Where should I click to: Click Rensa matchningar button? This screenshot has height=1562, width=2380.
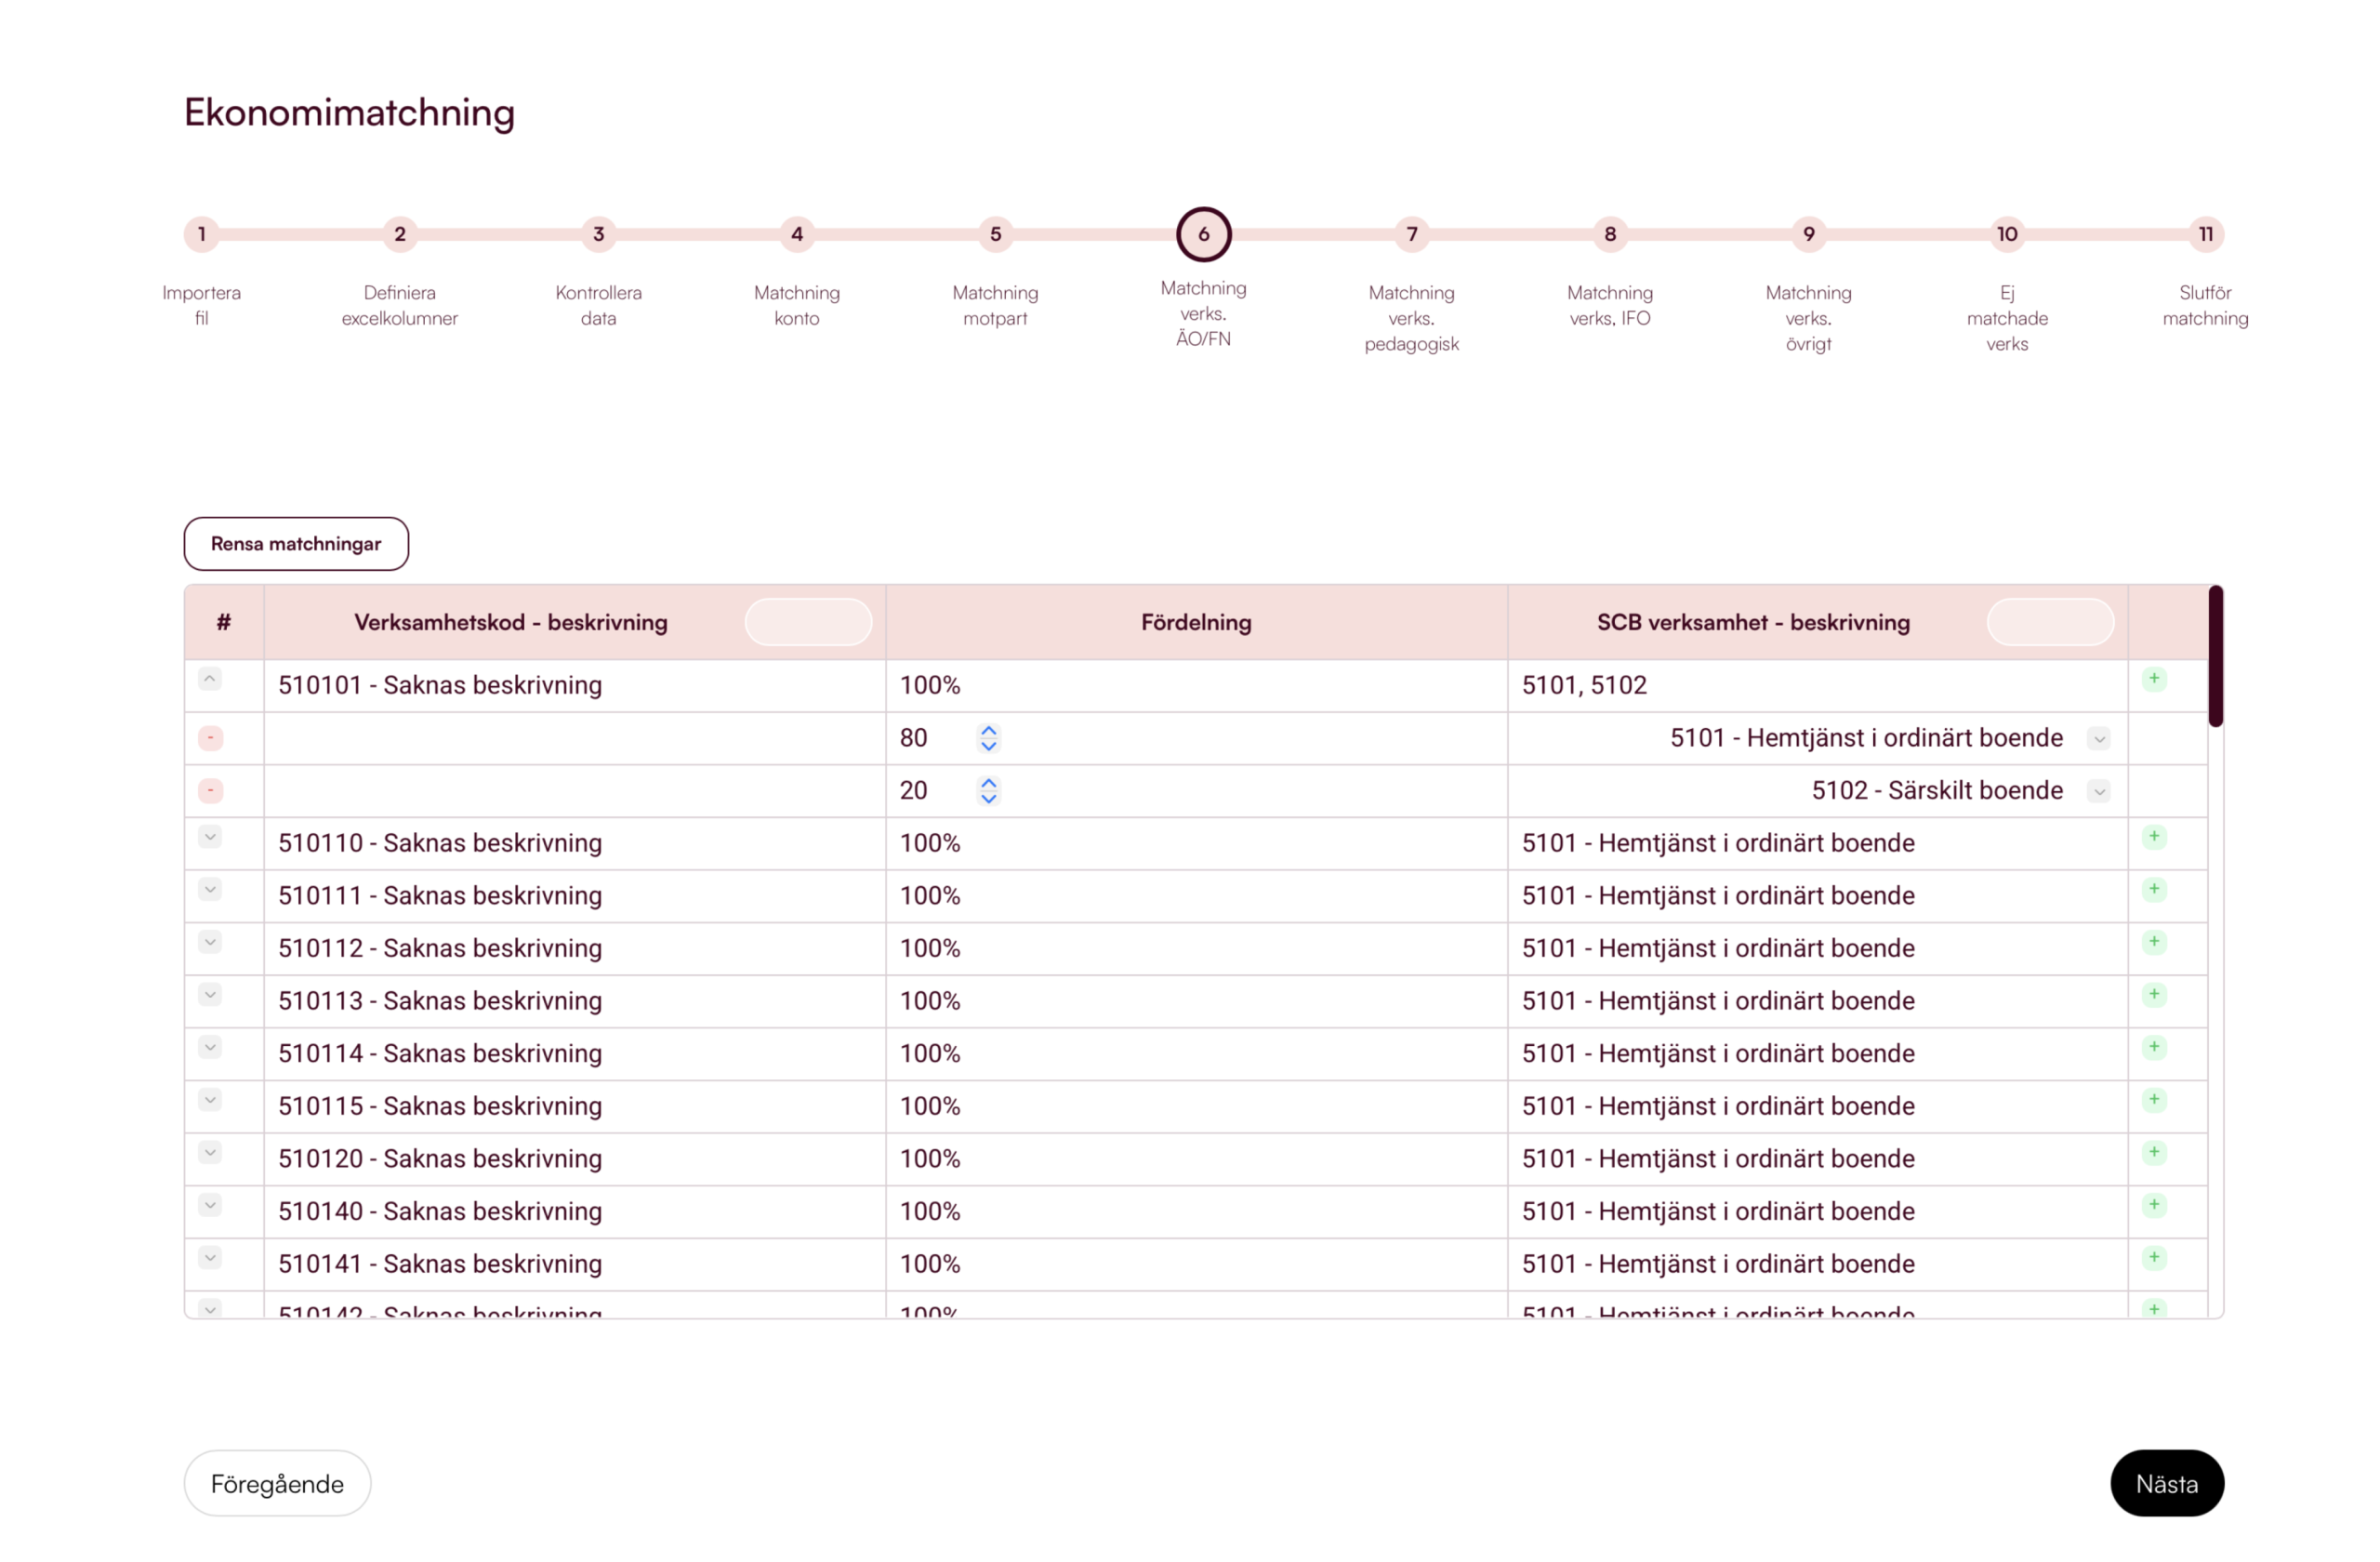[x=296, y=544]
